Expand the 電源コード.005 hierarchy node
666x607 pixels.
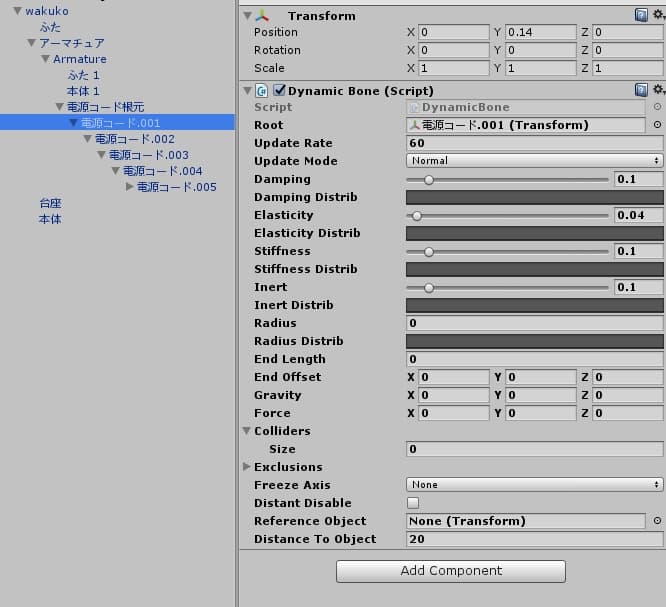click(x=129, y=187)
